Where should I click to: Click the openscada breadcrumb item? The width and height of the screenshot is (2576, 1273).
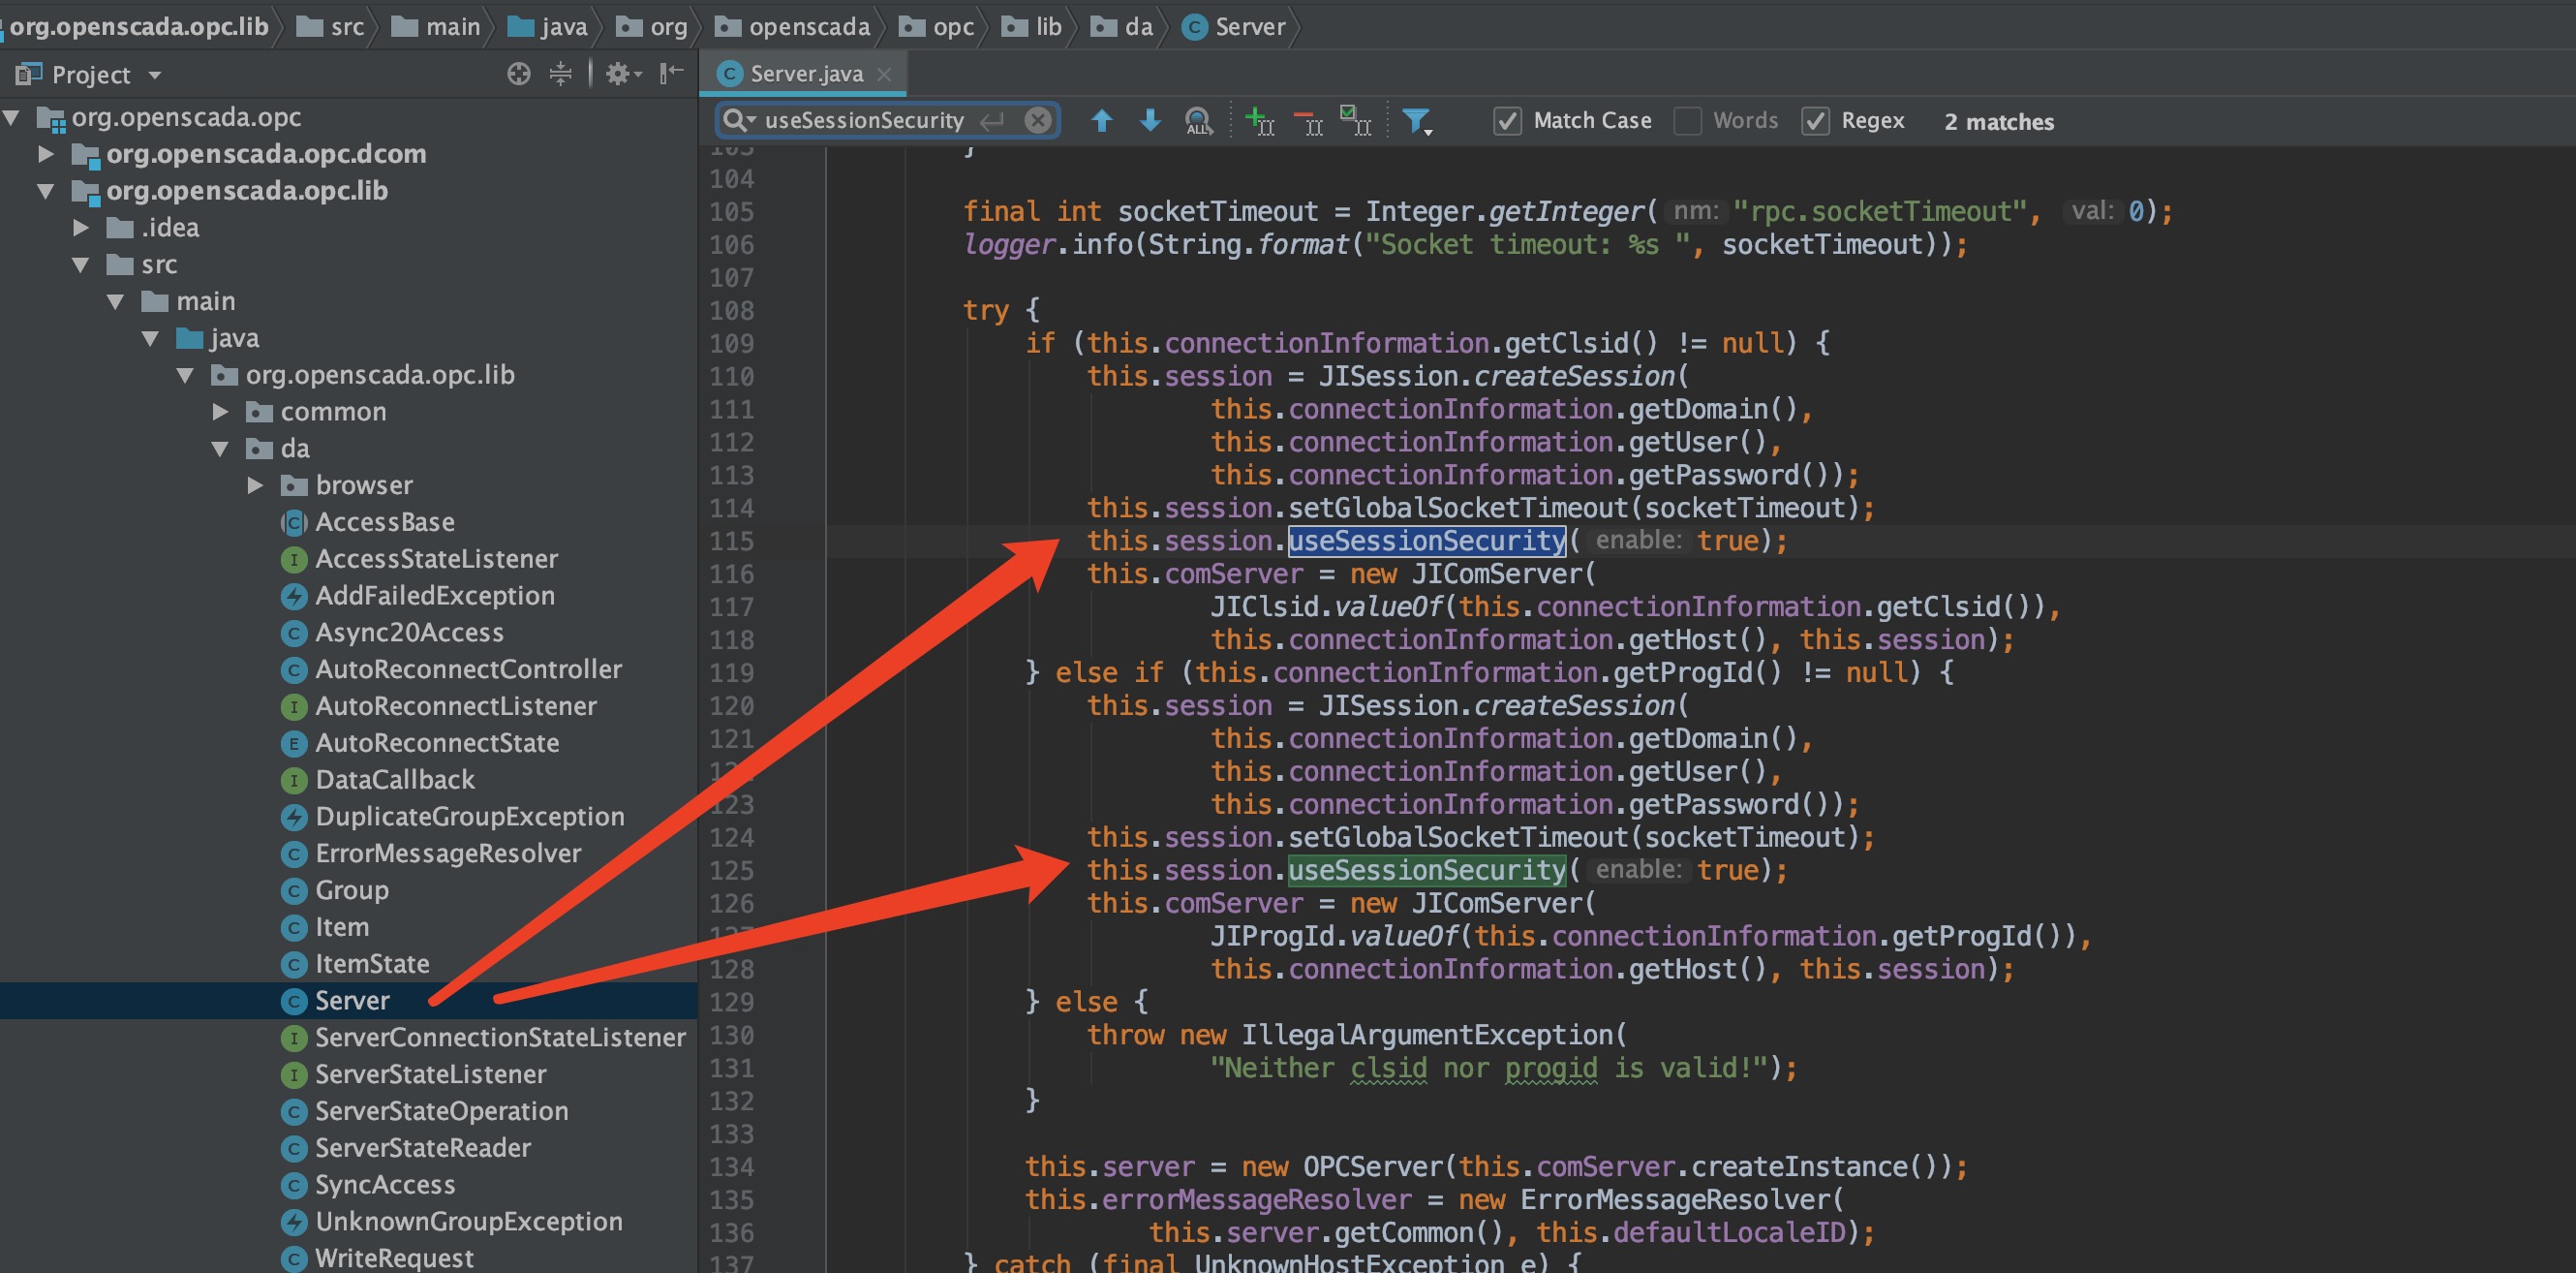point(808,27)
